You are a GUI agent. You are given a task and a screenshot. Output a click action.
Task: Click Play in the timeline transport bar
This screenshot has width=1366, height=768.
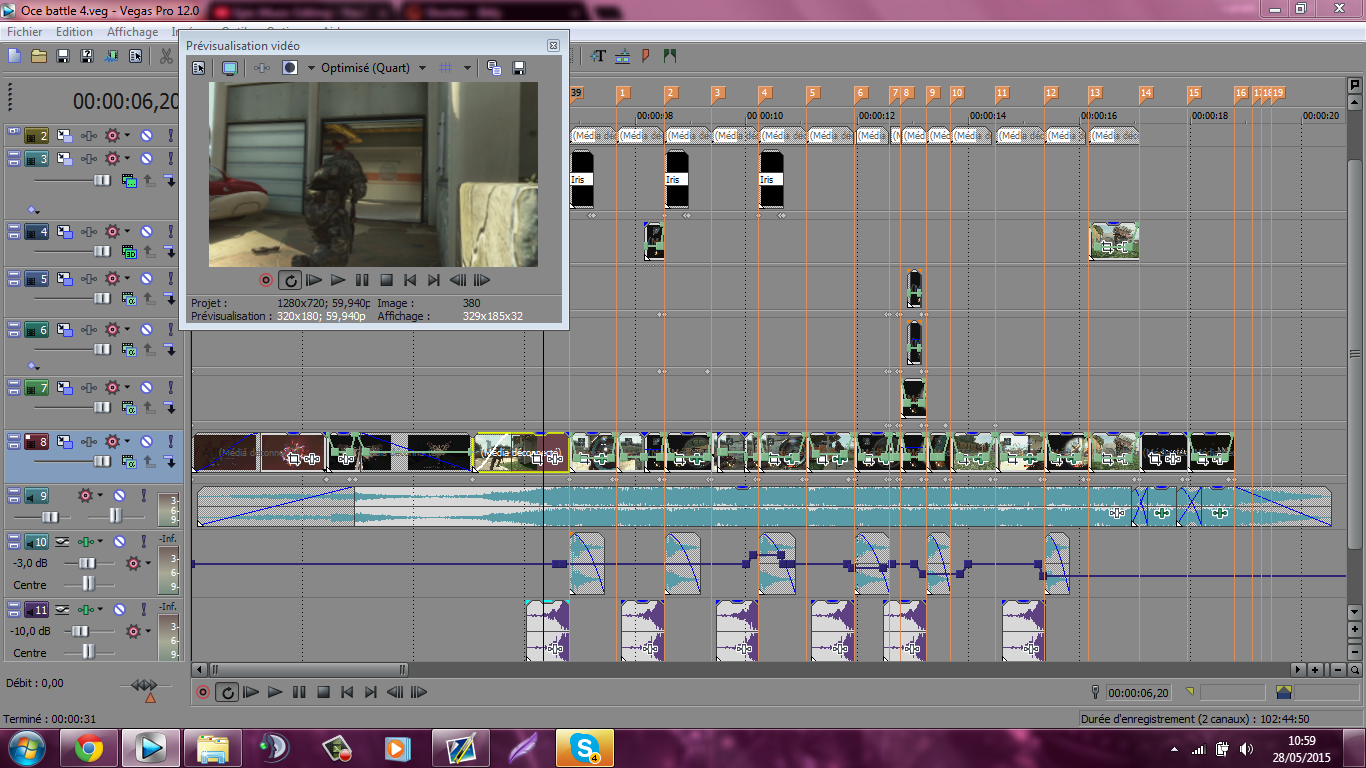(275, 692)
